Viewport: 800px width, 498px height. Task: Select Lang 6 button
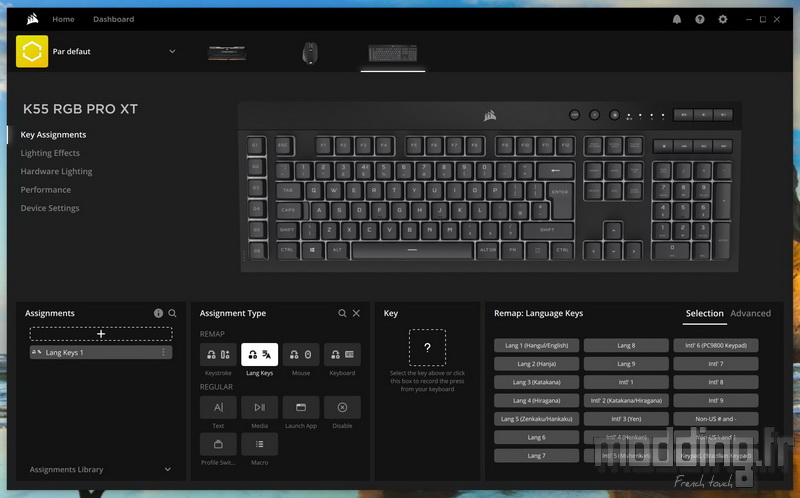tap(536, 437)
